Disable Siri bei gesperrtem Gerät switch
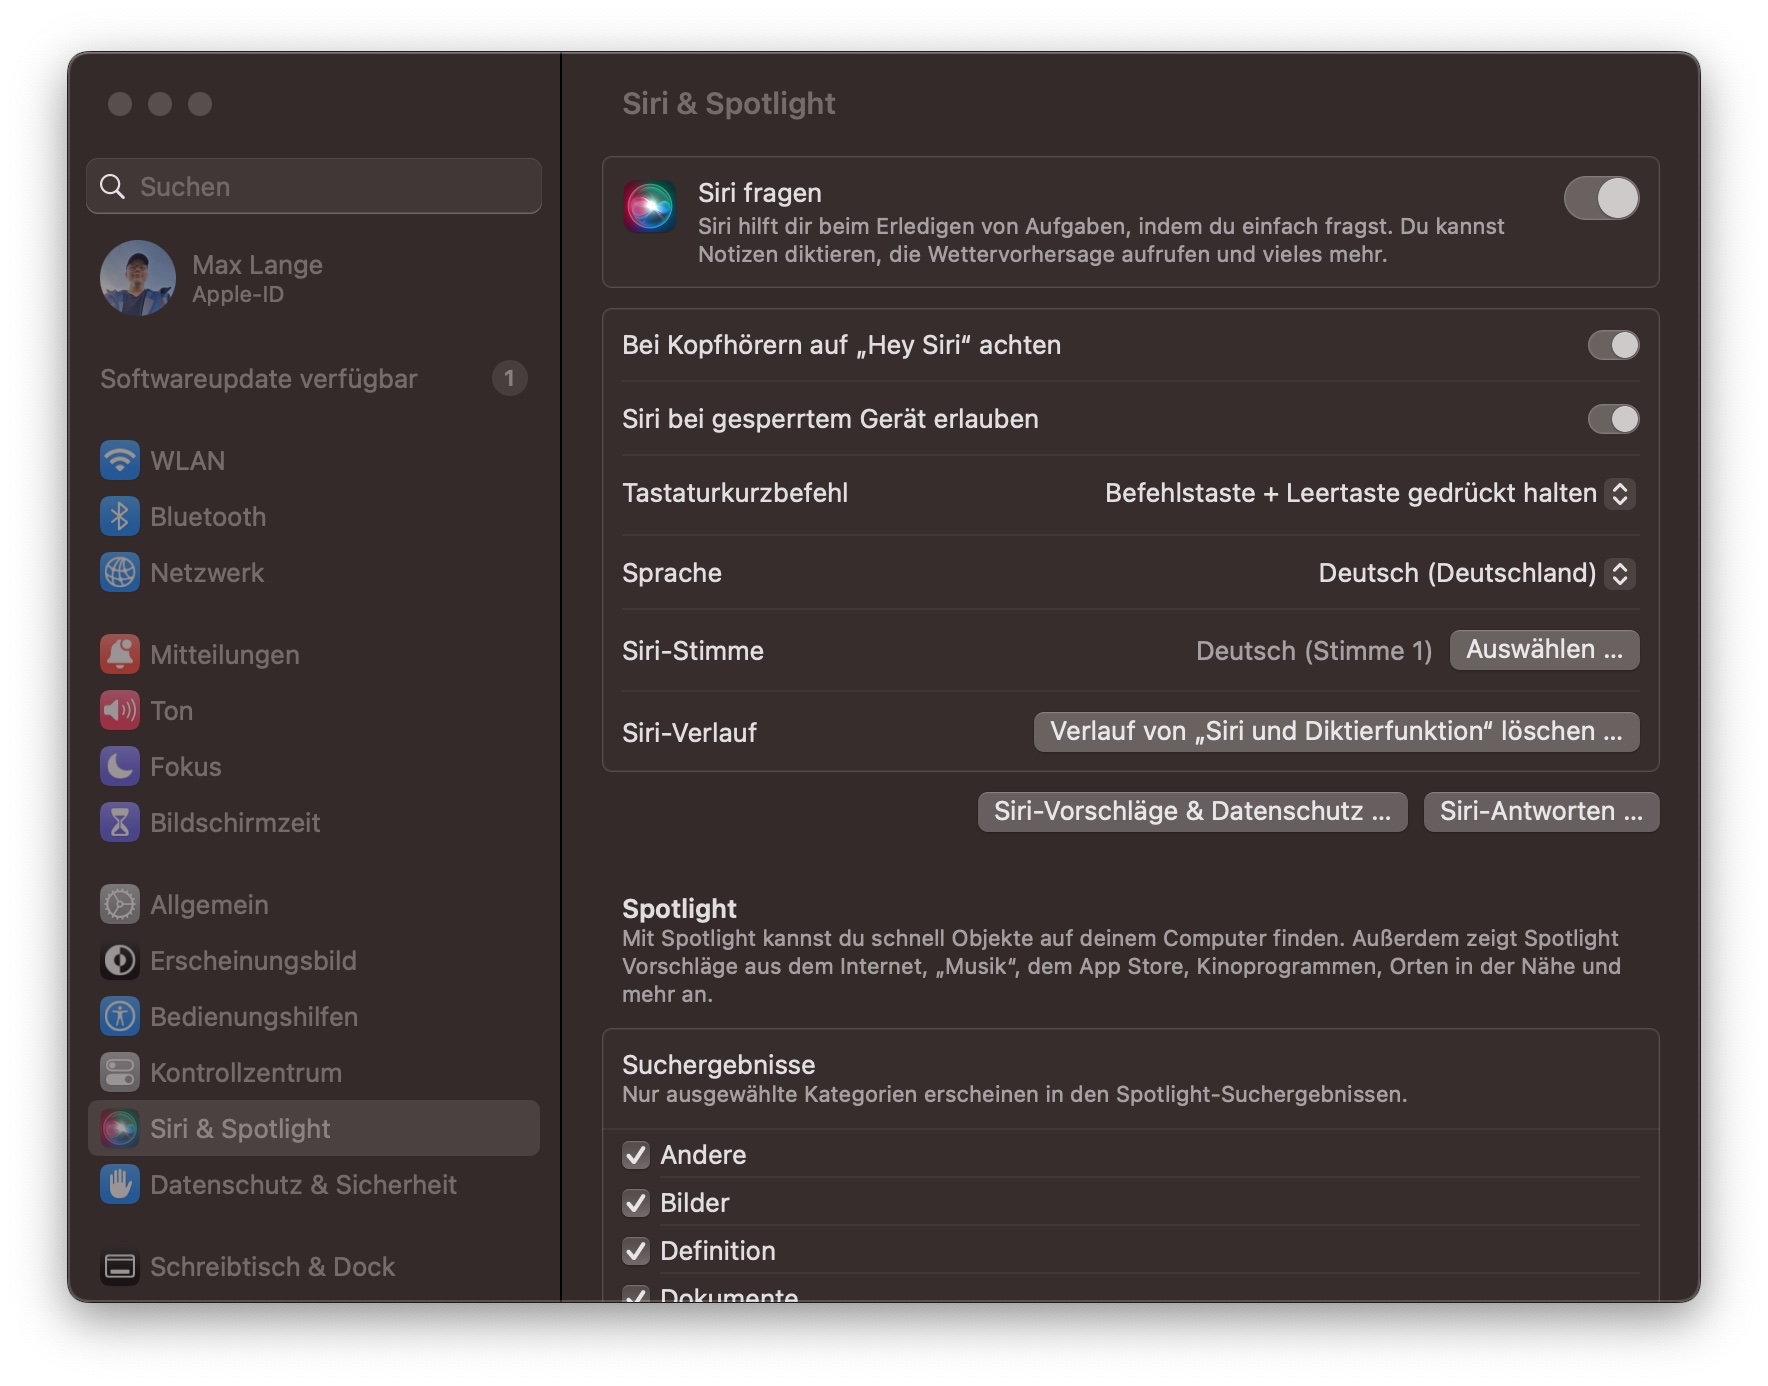Viewport: 1768px width, 1386px height. [1613, 419]
